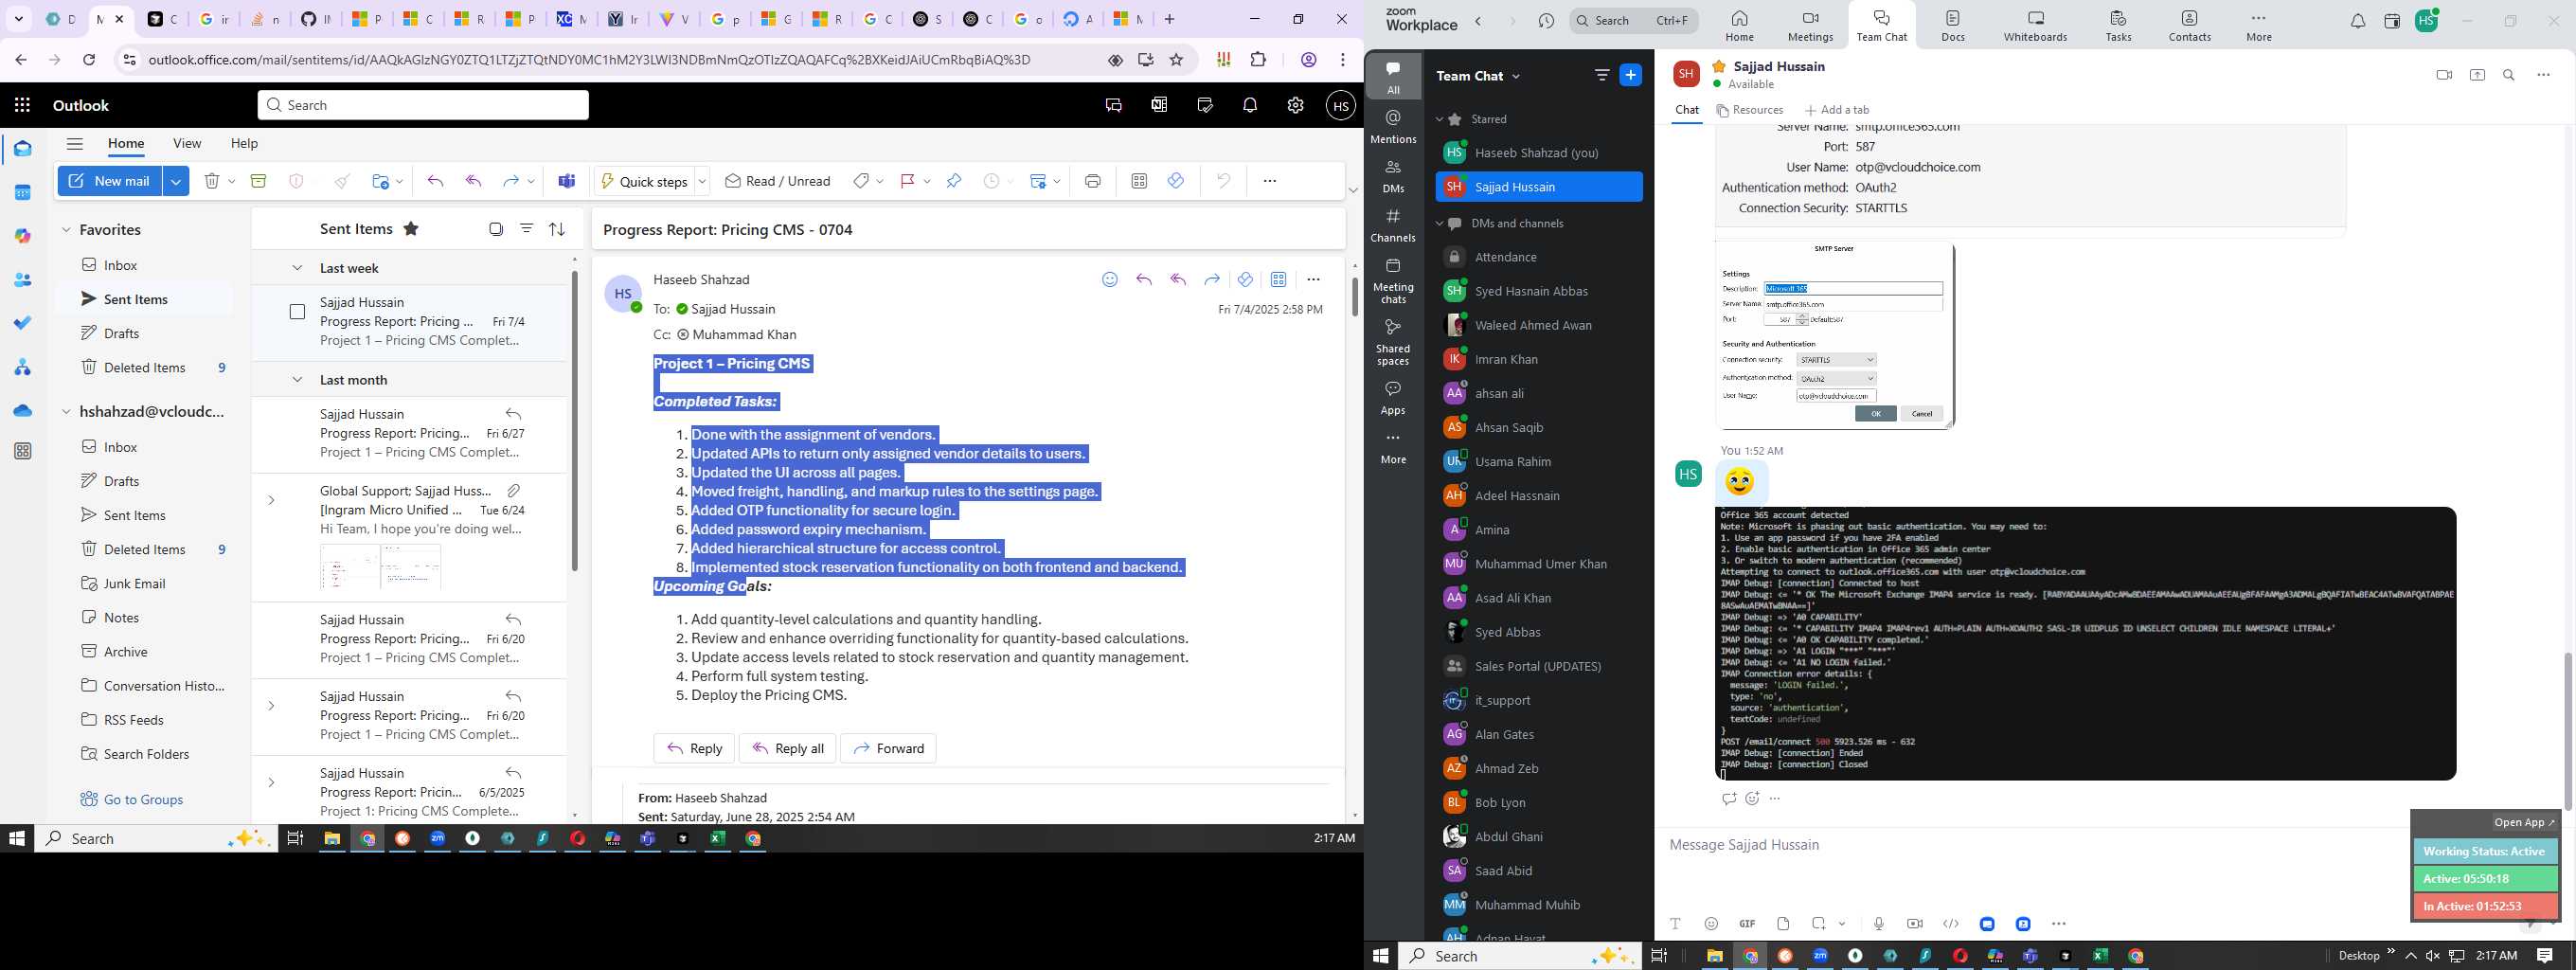The height and width of the screenshot is (970, 2576).
Task: Click the Zoom chat vertical scrollbar
Action: click(x=2567, y=732)
